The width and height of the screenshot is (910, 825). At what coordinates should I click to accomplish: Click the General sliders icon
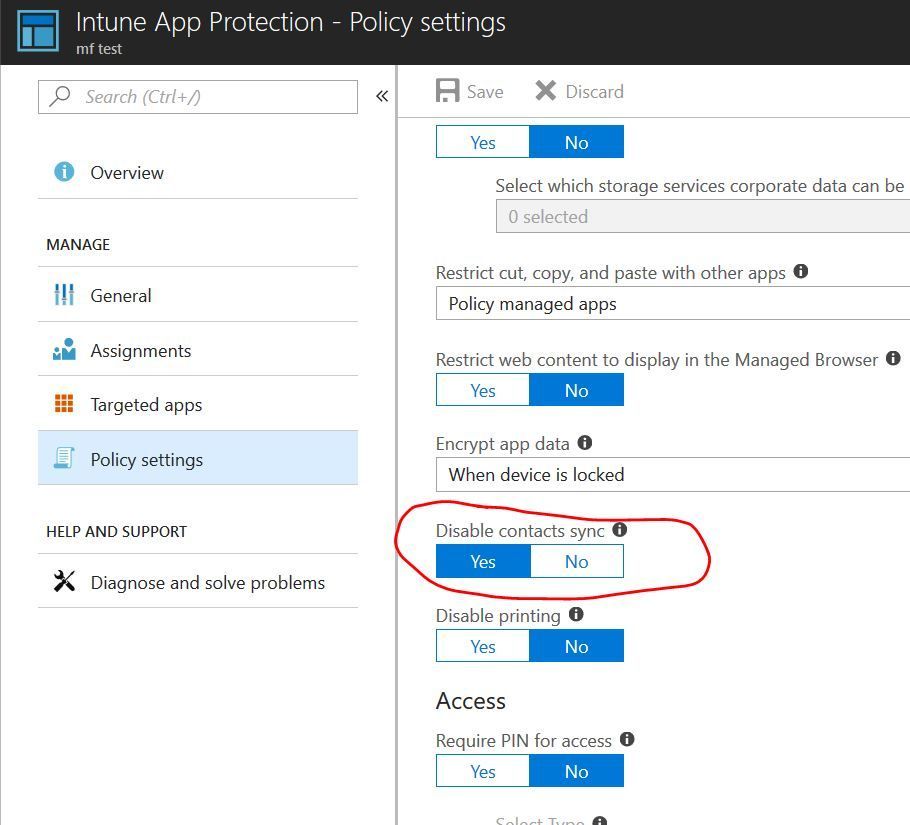coord(64,295)
